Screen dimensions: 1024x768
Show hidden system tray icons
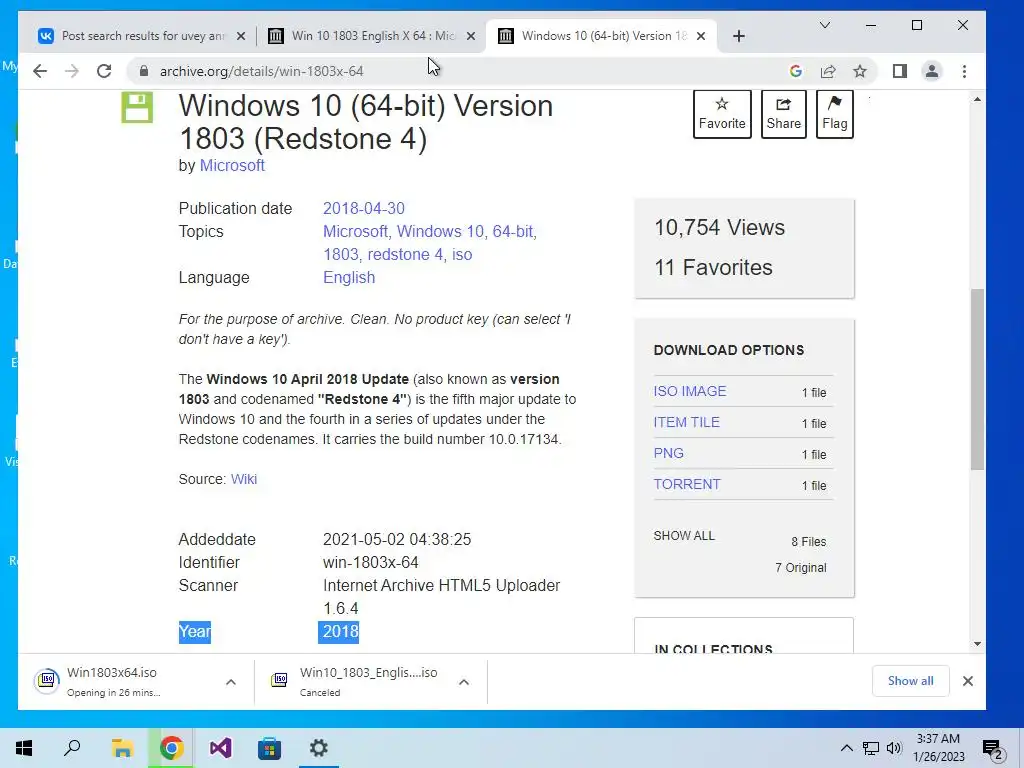[846, 748]
